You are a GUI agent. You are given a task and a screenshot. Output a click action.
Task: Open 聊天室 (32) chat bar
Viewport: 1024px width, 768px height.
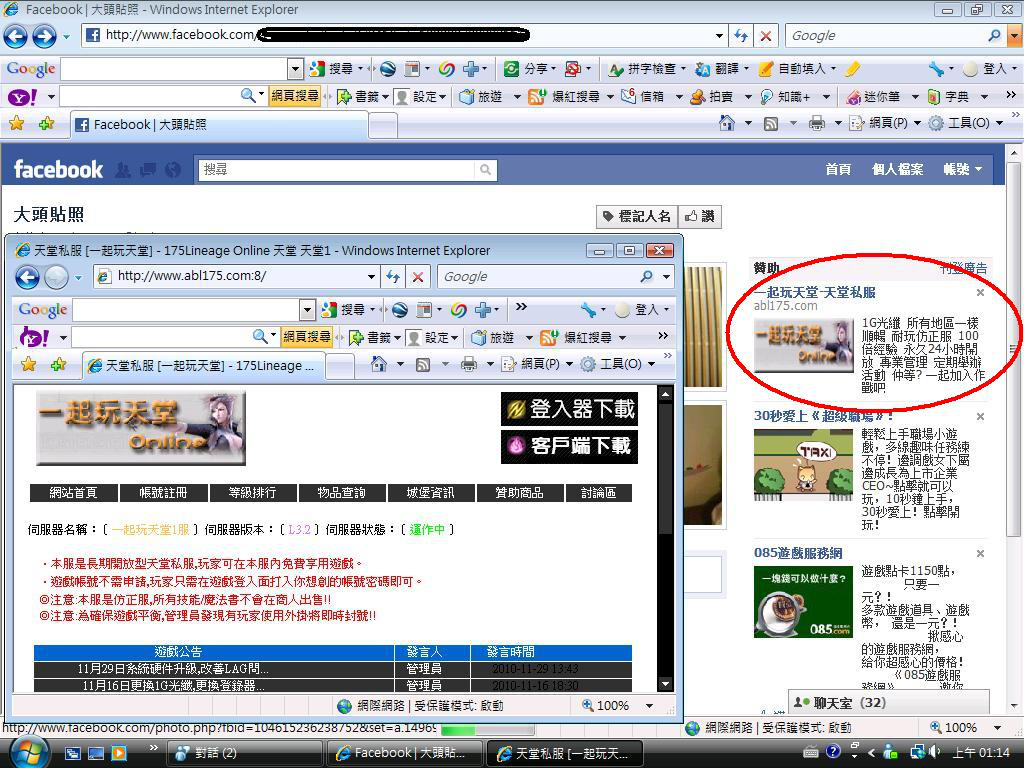889,703
